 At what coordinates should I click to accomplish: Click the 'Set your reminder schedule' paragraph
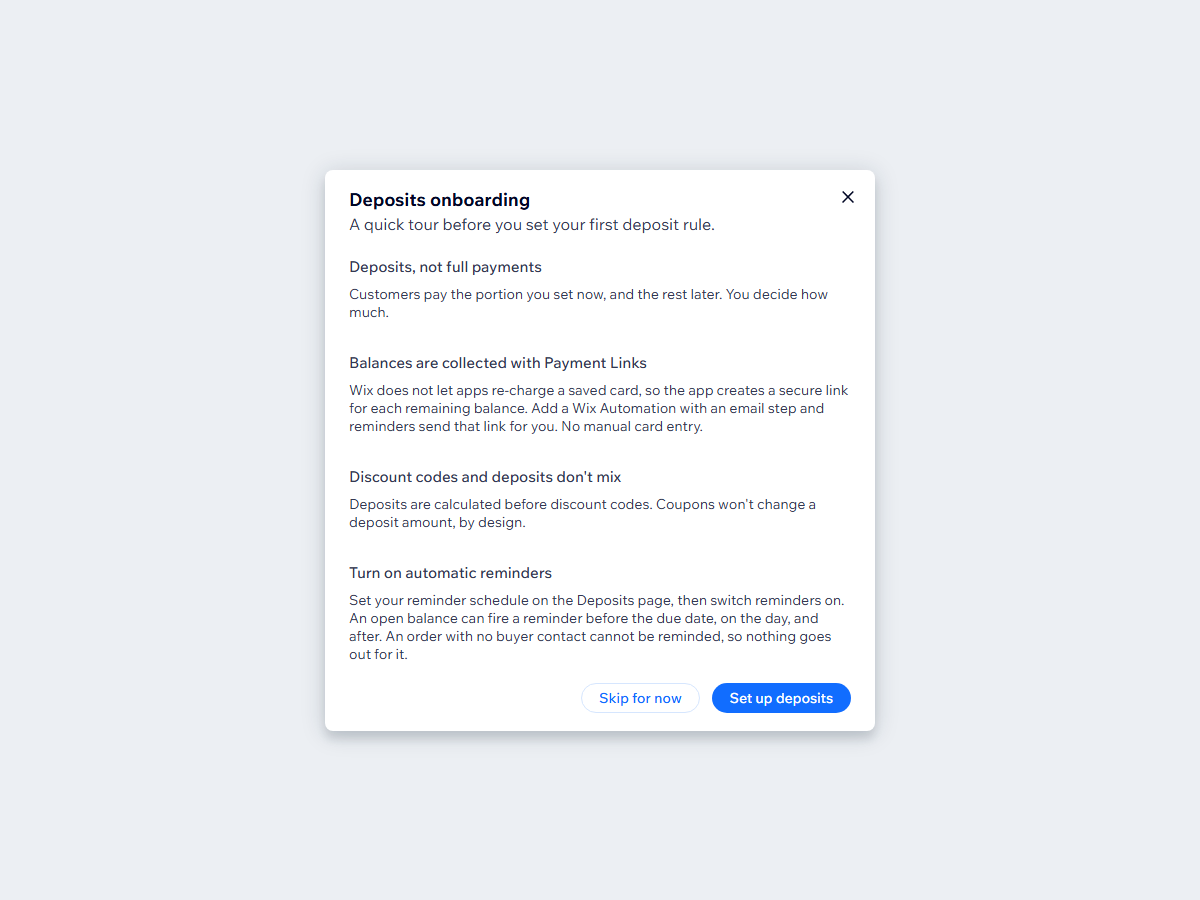tap(597, 627)
